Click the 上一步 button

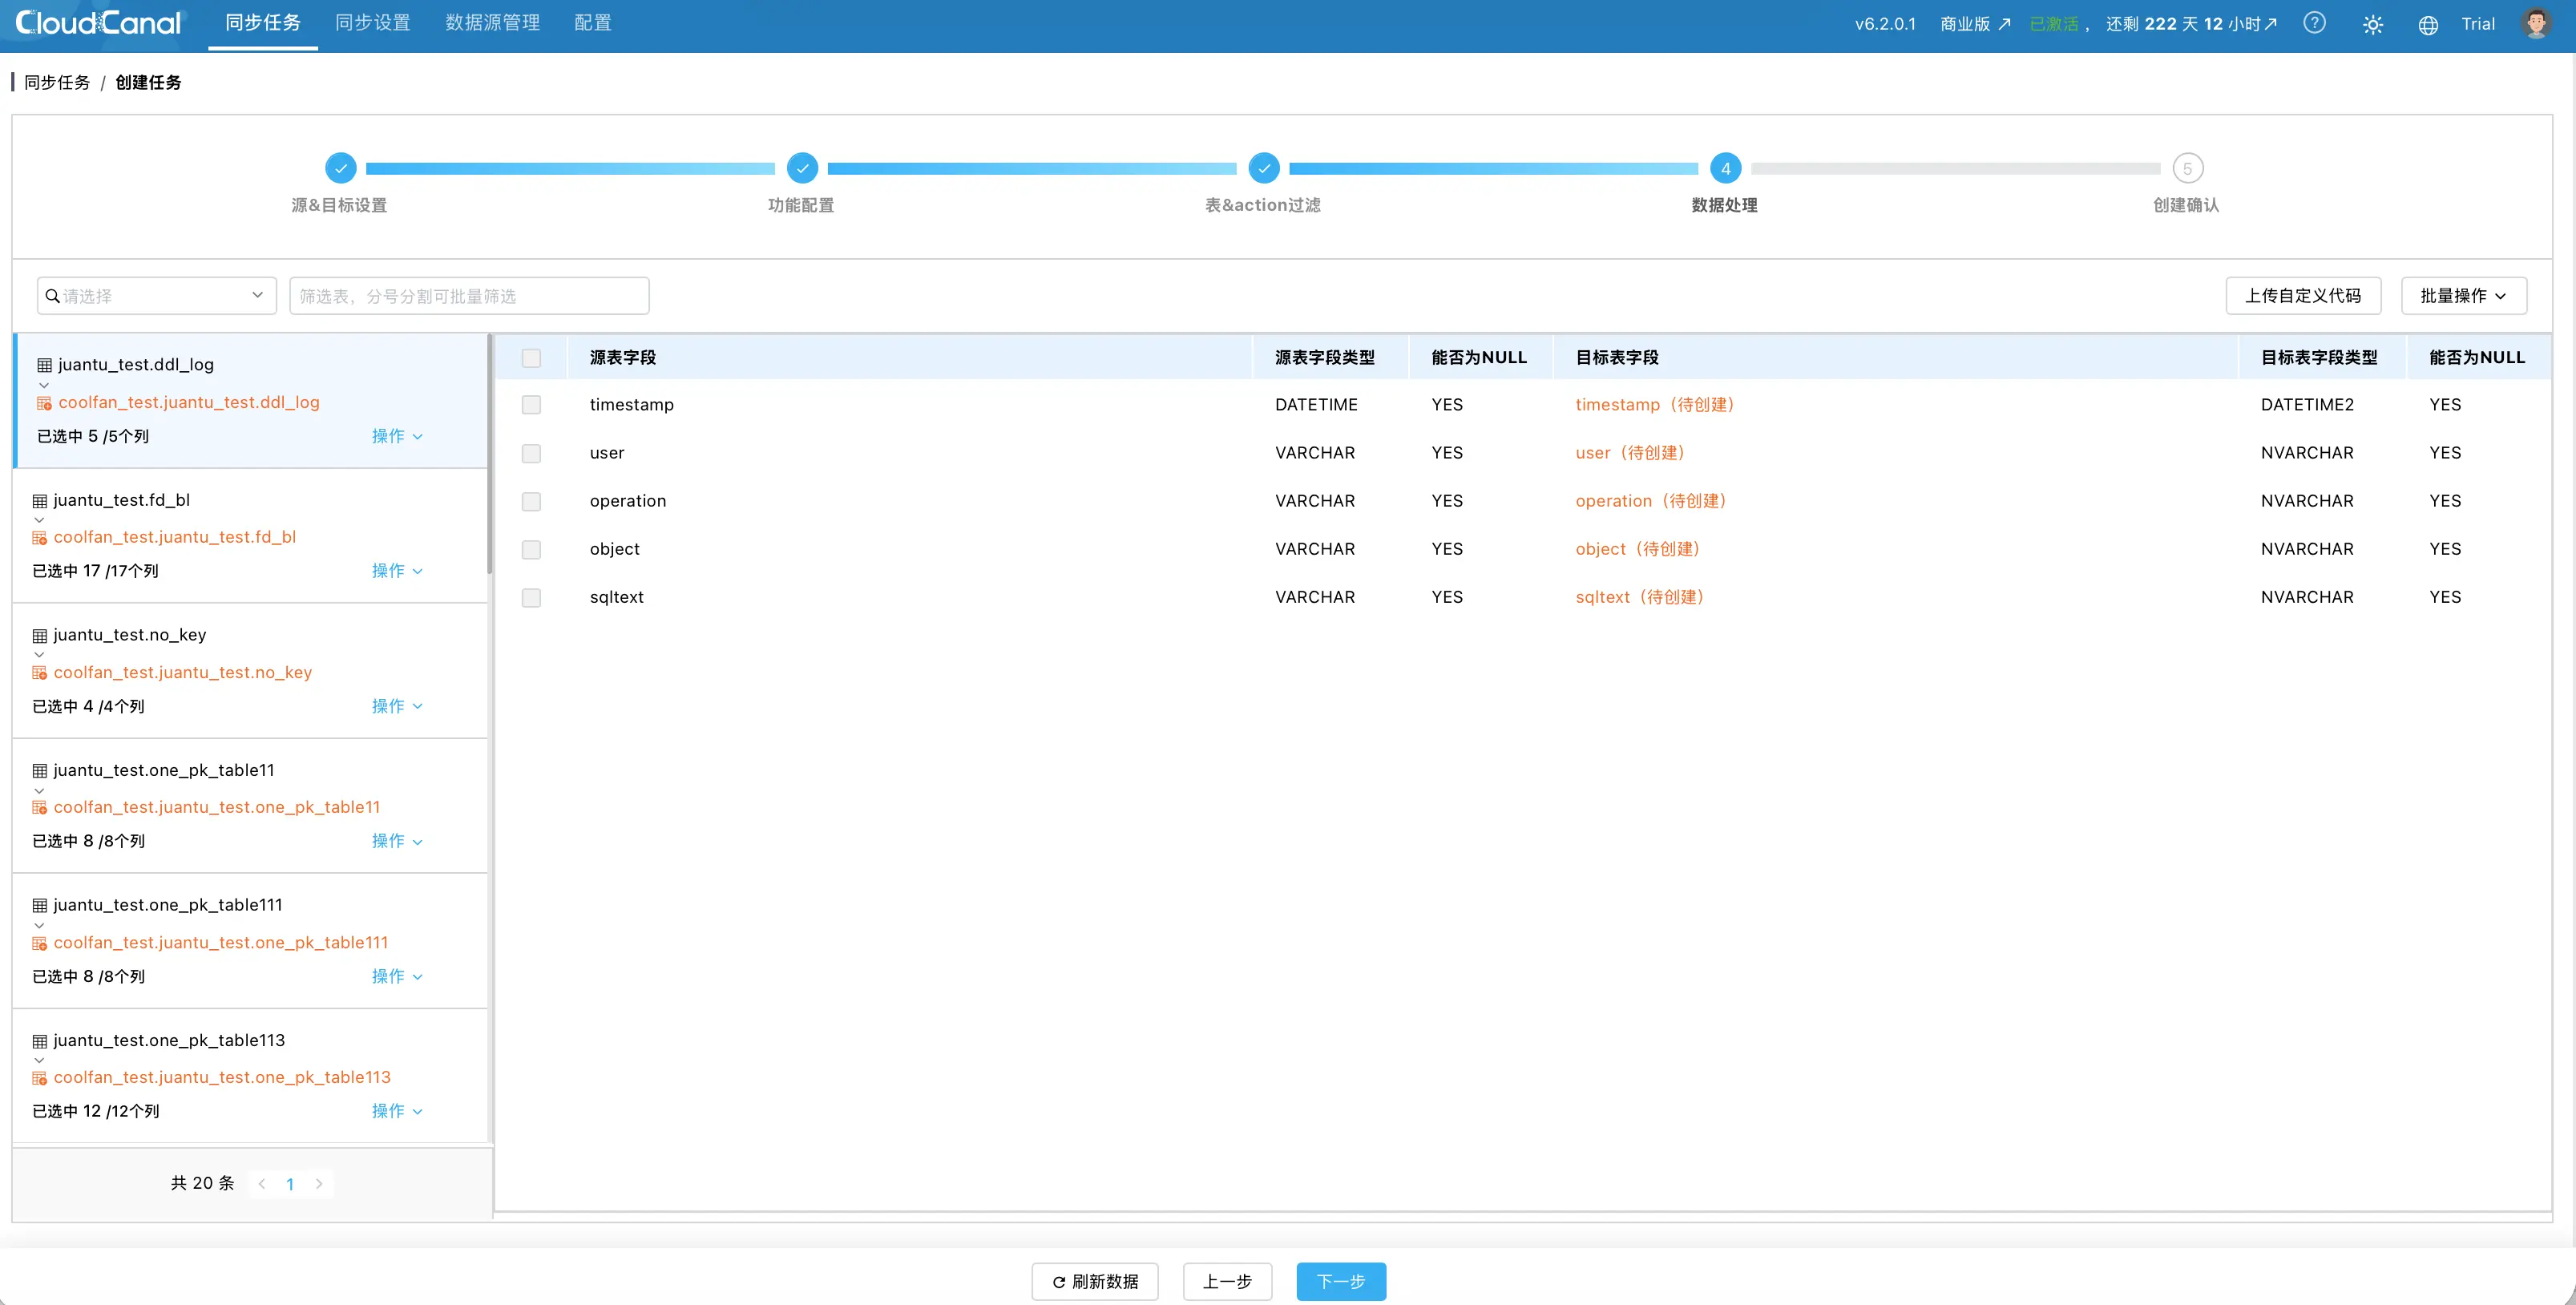tap(1227, 1281)
